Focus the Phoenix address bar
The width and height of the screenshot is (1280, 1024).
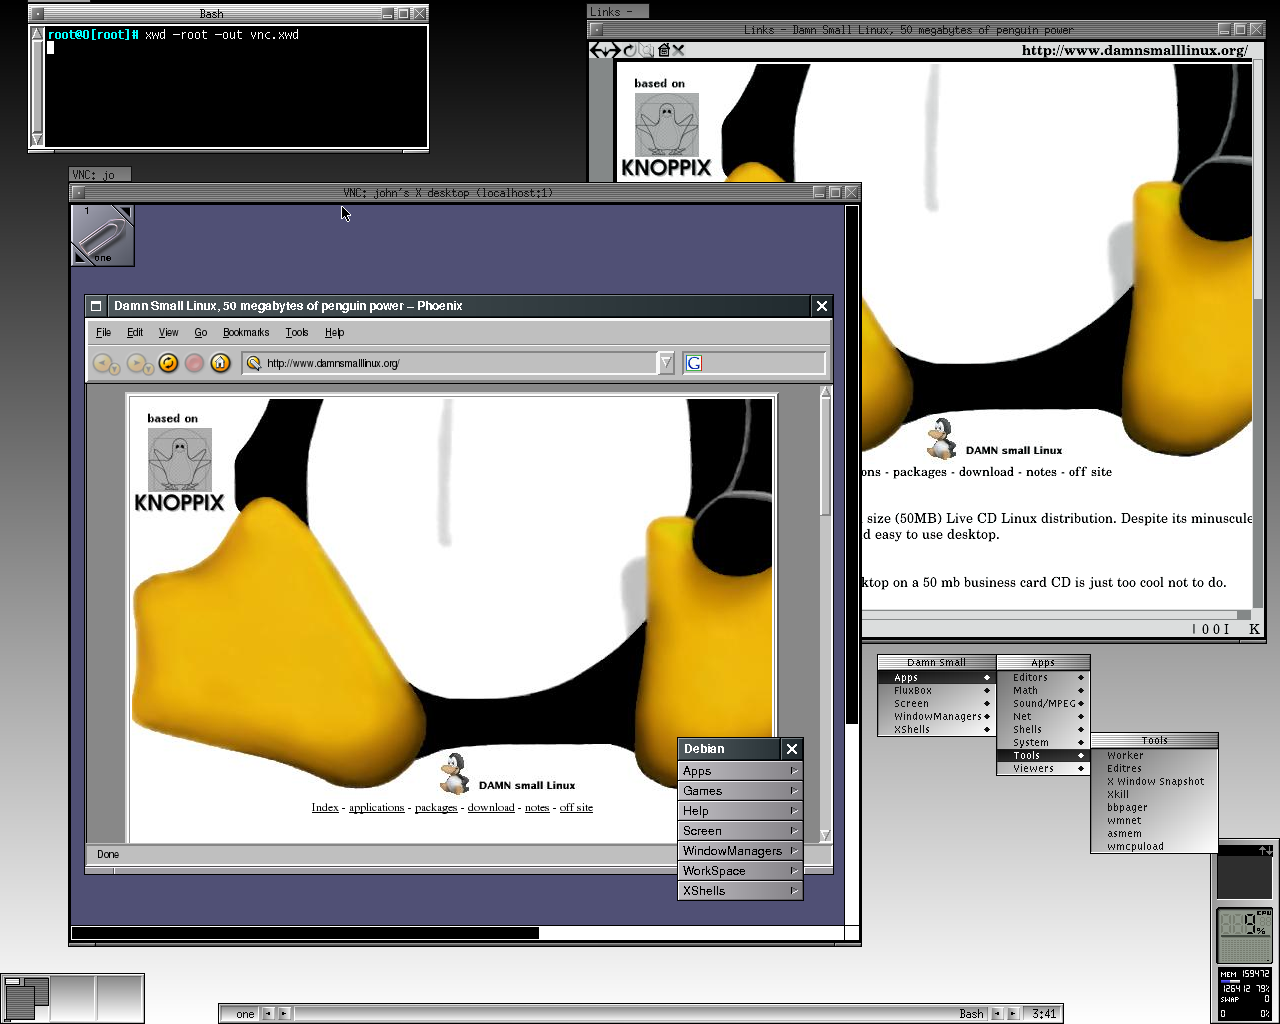click(450, 363)
